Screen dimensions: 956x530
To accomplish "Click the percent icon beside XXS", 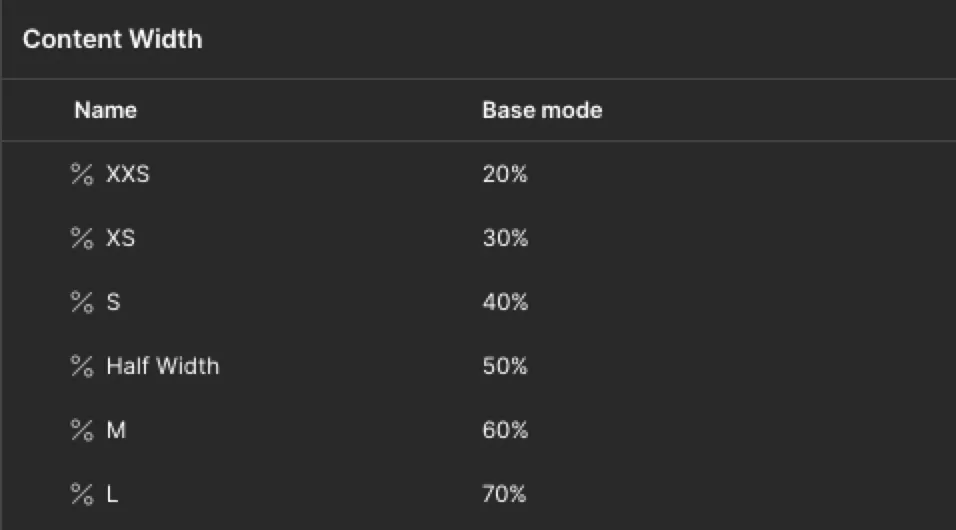I will click(x=82, y=174).
